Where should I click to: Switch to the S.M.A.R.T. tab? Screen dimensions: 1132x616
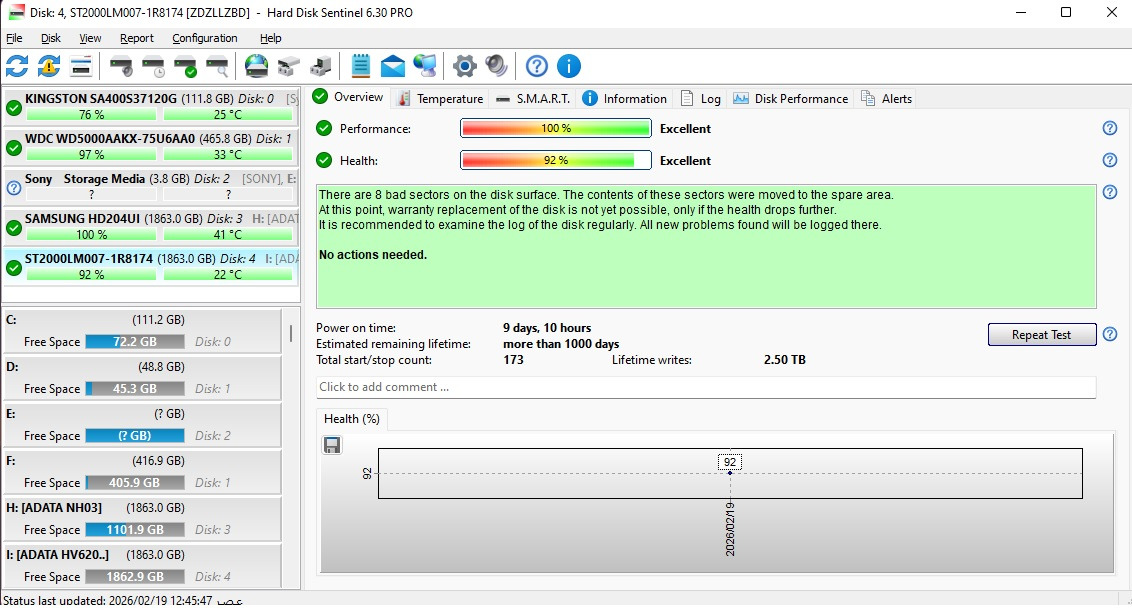(x=533, y=99)
